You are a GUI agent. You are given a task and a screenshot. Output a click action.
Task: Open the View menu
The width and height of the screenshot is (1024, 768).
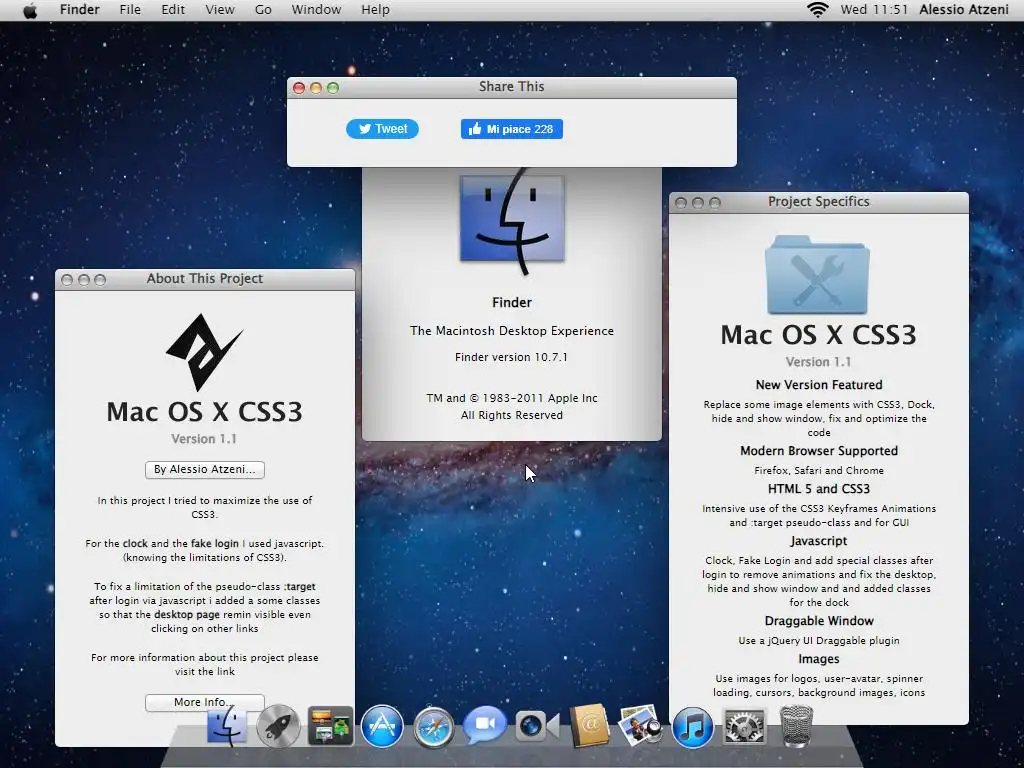(x=220, y=10)
